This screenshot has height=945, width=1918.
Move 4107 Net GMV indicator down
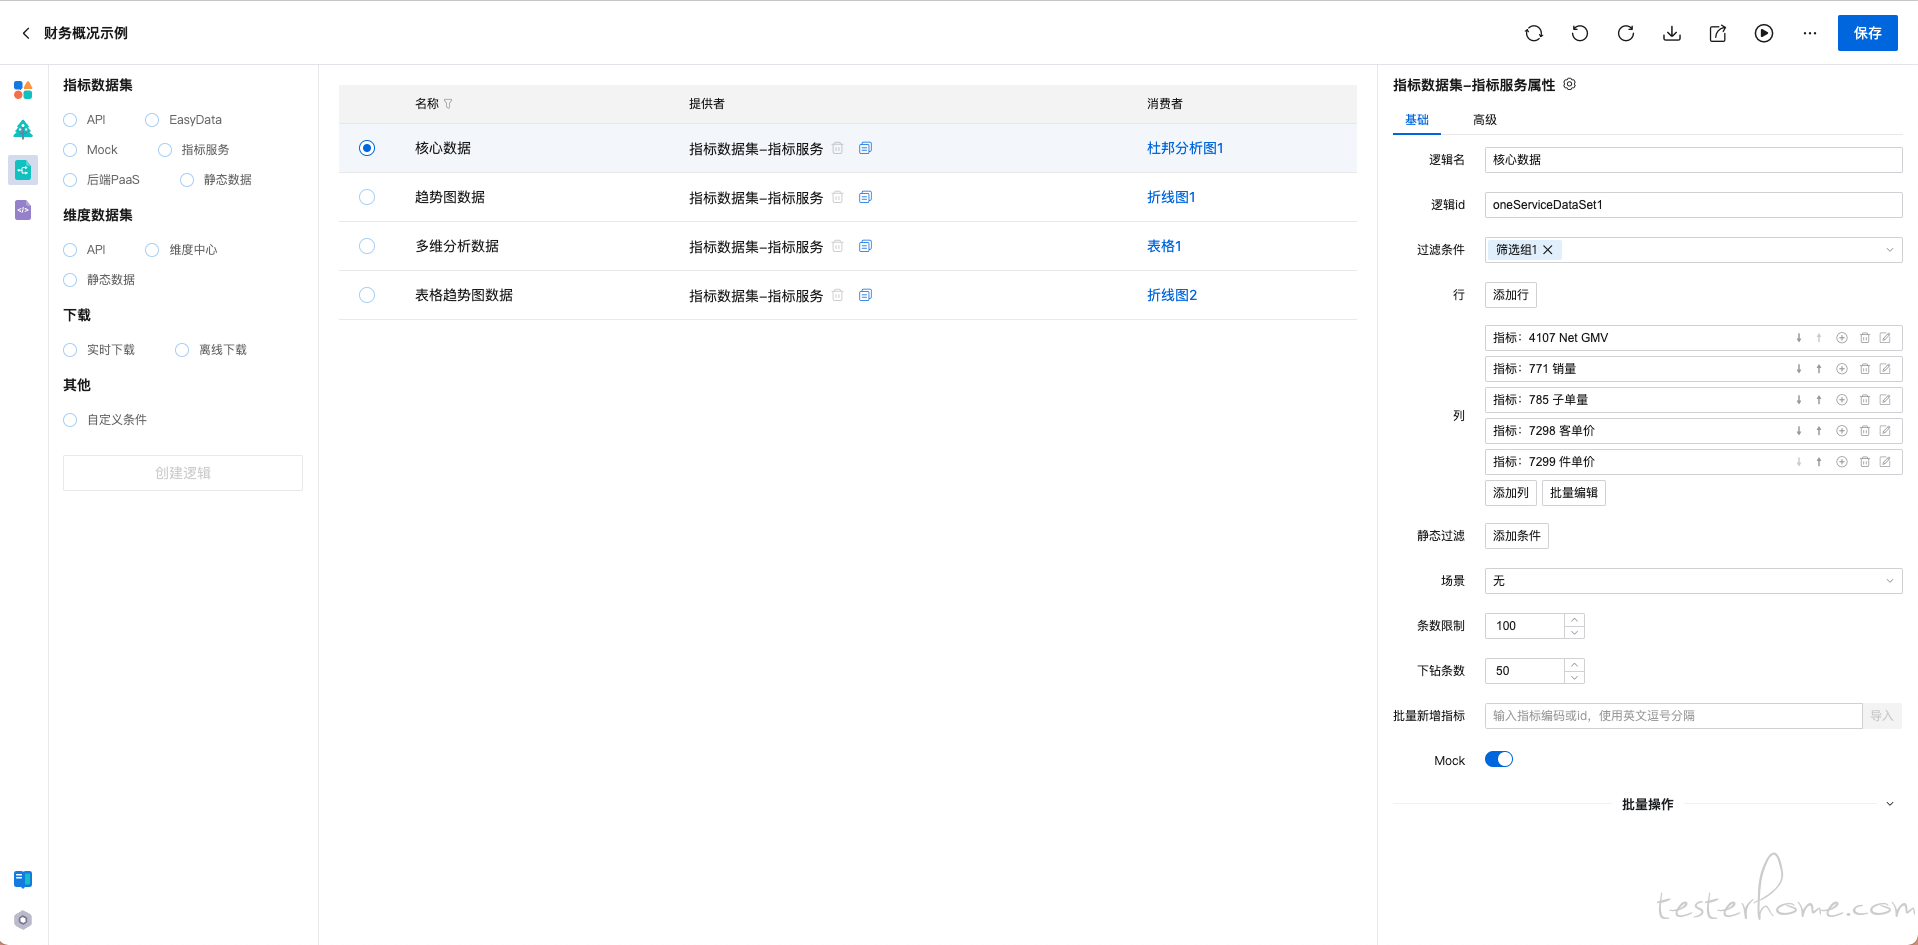point(1799,338)
